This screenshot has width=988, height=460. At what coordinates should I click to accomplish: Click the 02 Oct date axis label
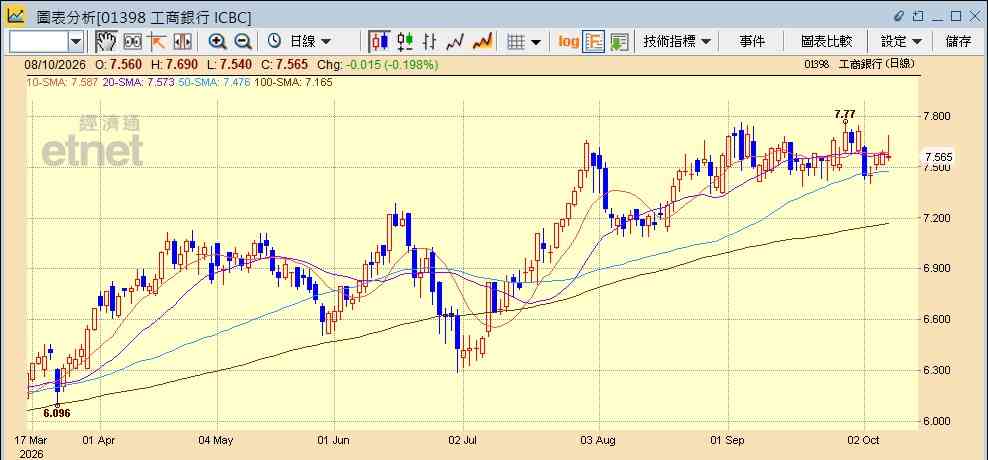coord(864,440)
